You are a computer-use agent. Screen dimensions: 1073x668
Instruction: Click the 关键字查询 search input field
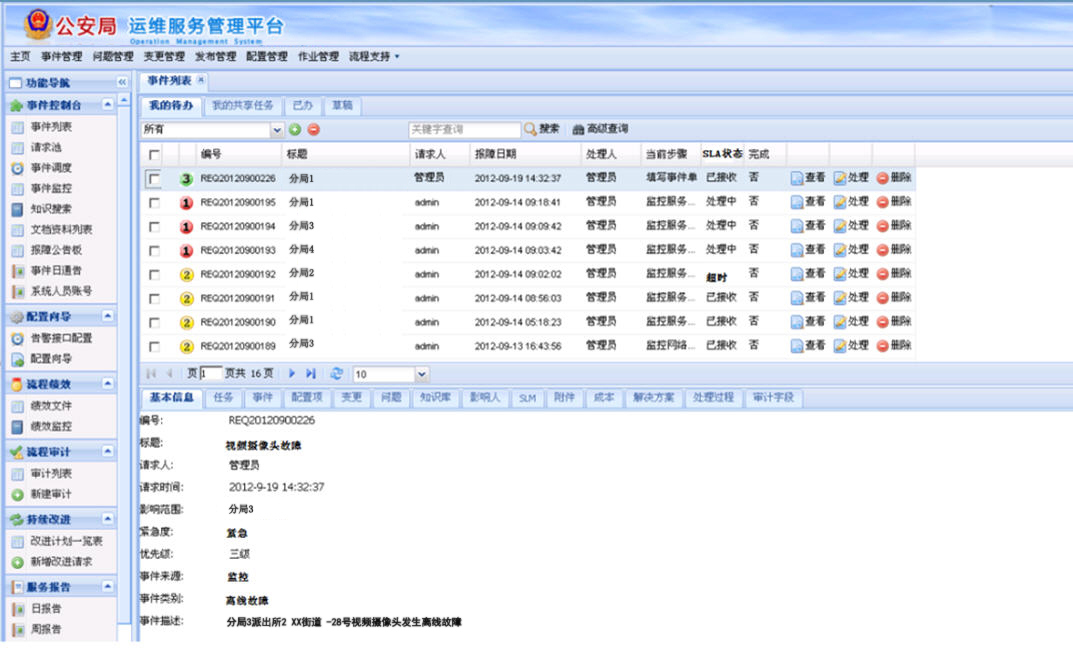click(x=464, y=130)
